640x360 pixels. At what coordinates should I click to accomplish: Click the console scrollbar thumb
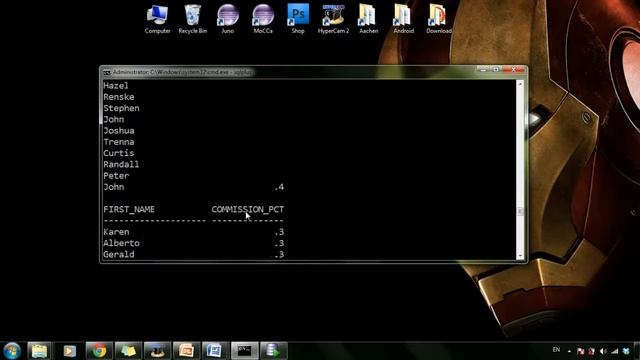tap(520, 211)
